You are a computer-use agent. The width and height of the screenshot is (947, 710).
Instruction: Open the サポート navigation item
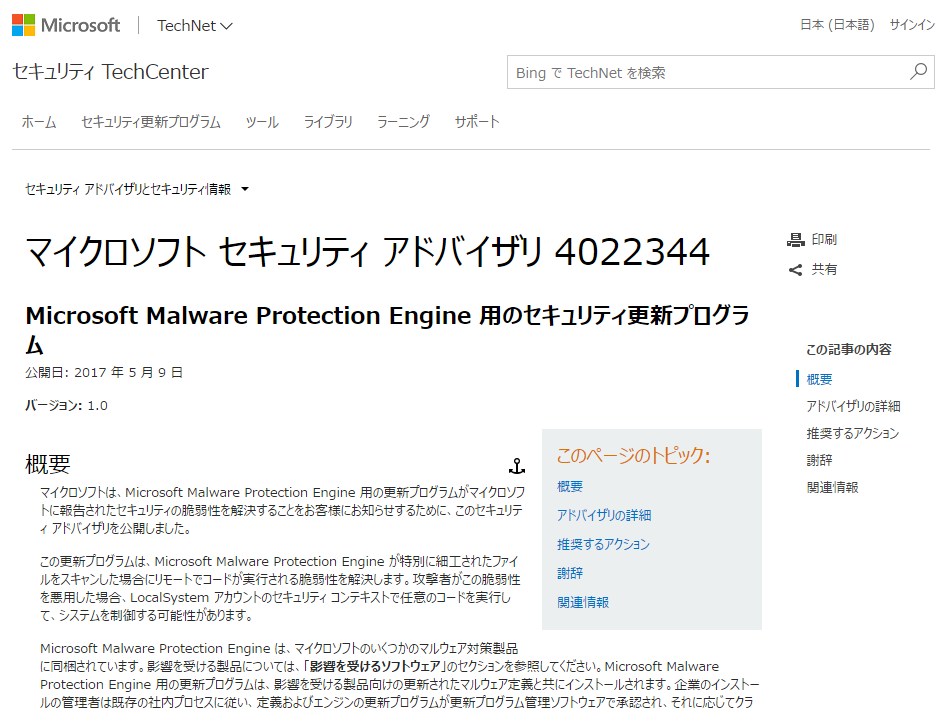point(477,122)
